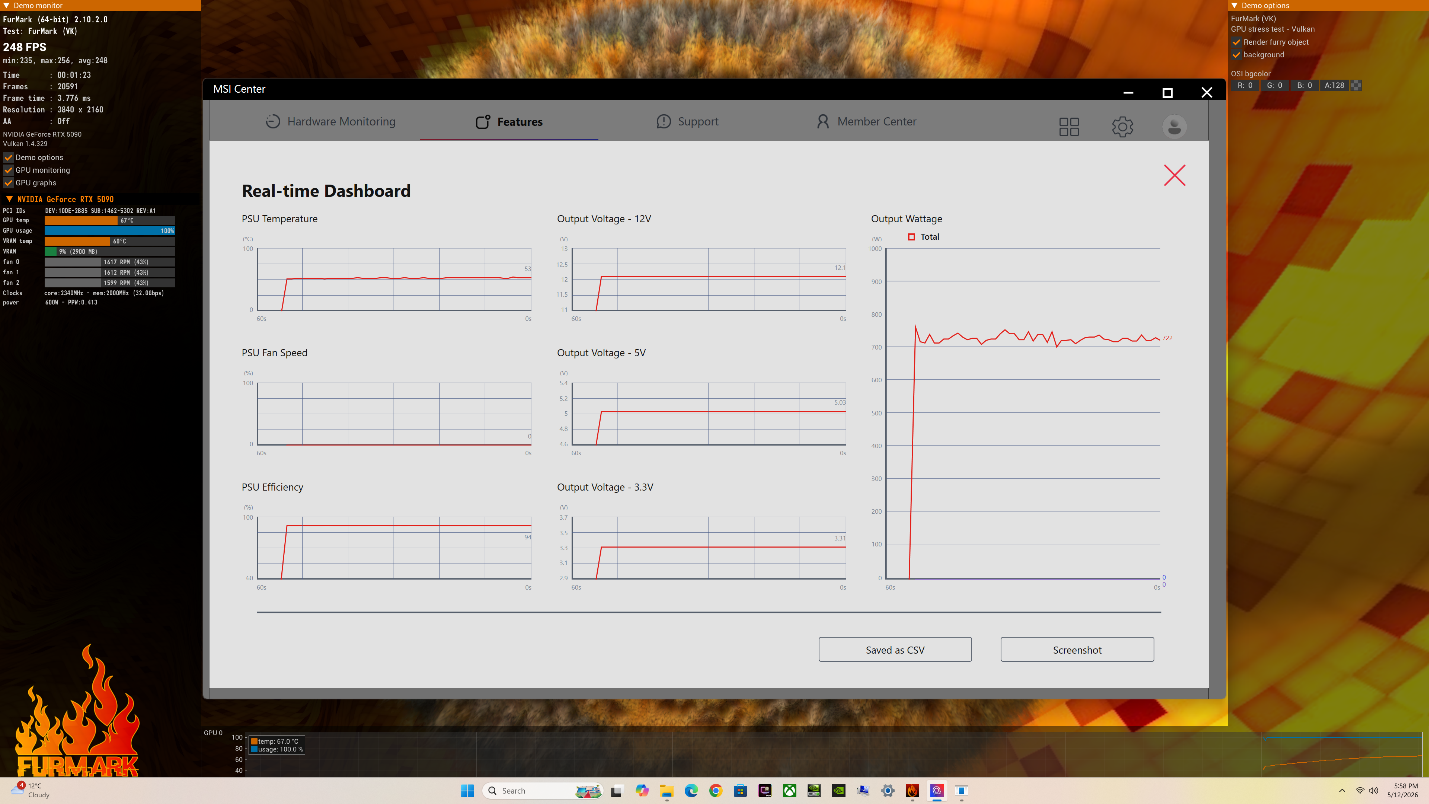The image size is (1429, 804).
Task: Collapse the NVIDIA GeForce RTX 5090 section
Action: 100,199
